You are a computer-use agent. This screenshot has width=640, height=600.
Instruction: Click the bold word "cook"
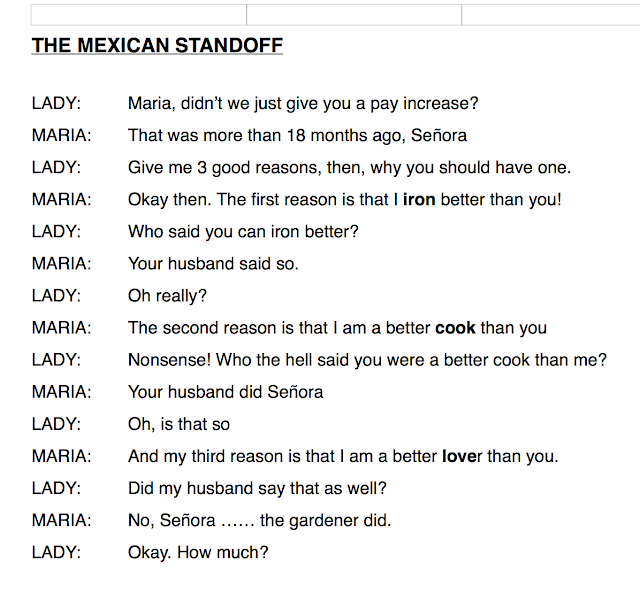coord(455,328)
